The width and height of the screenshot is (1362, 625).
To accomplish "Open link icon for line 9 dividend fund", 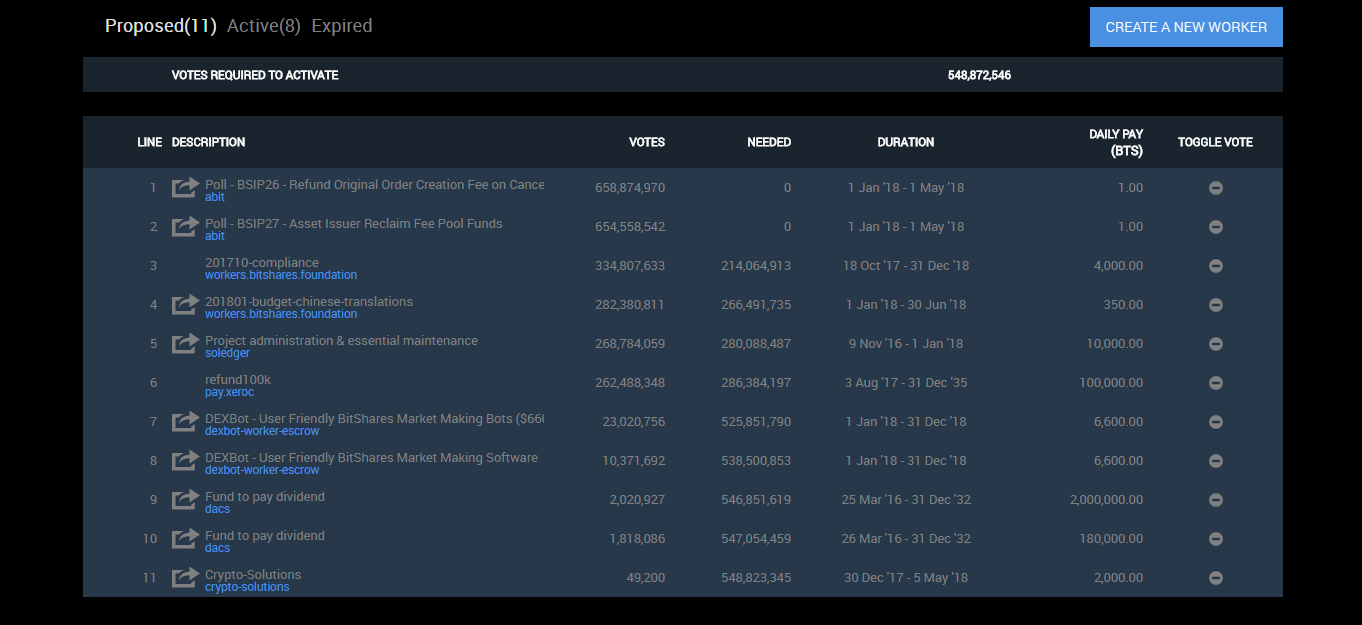I will 185,499.
